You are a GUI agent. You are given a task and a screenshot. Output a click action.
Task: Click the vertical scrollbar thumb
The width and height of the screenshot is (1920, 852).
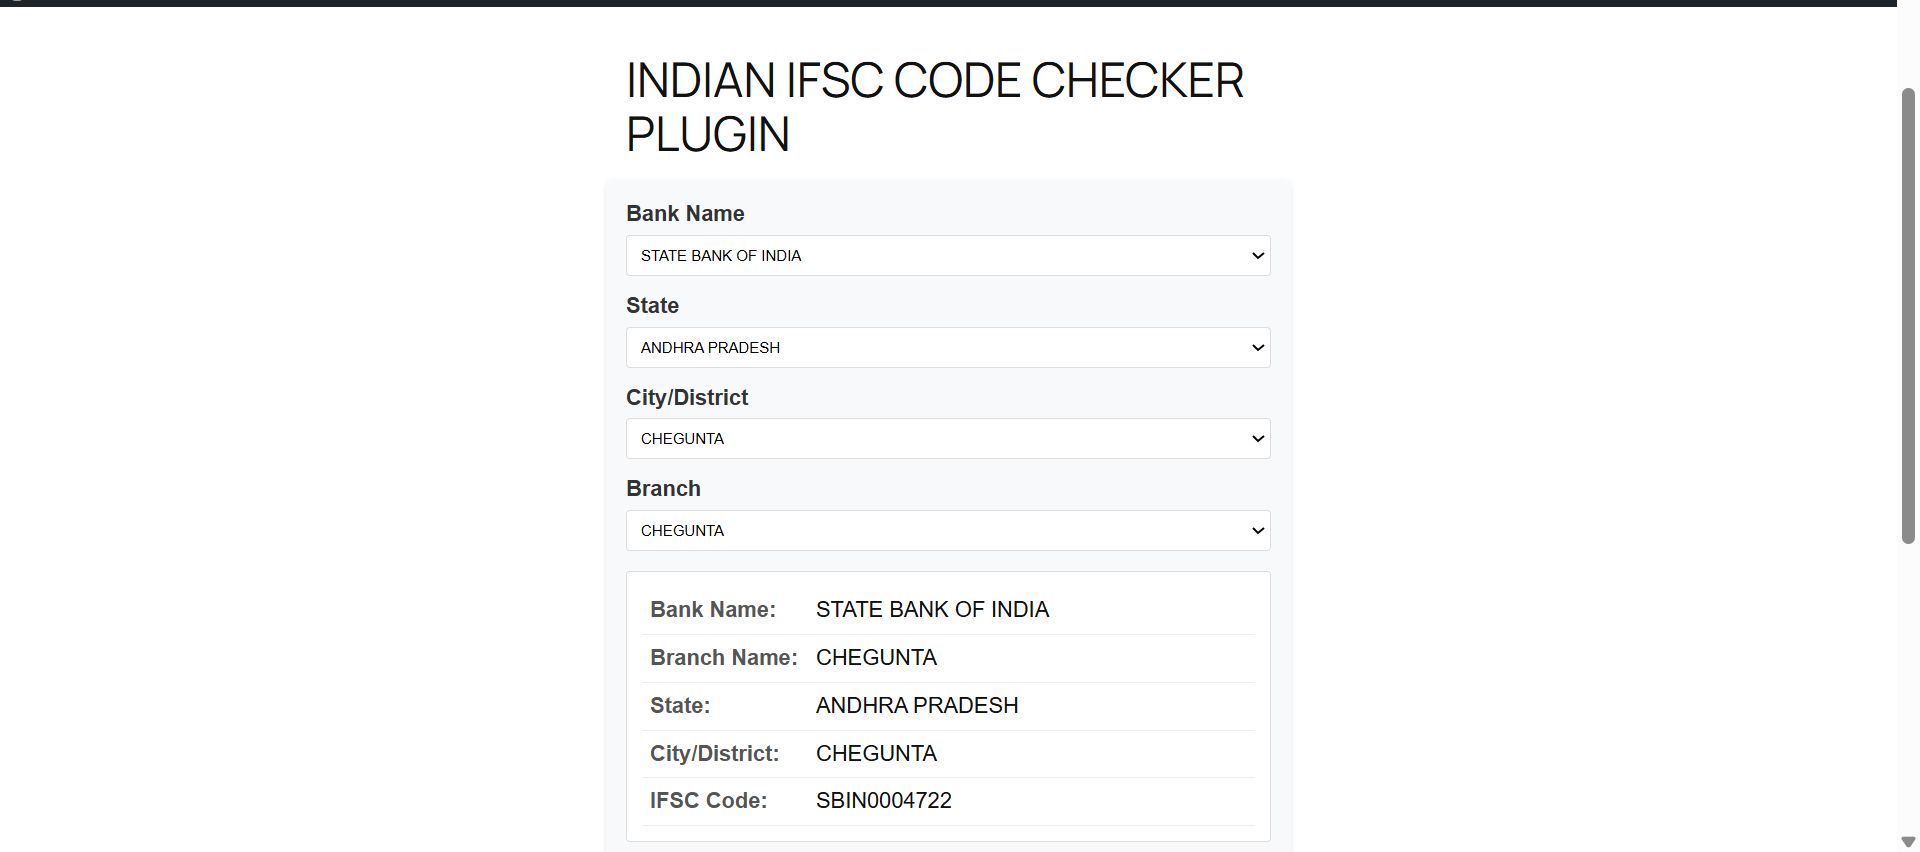tap(1908, 315)
